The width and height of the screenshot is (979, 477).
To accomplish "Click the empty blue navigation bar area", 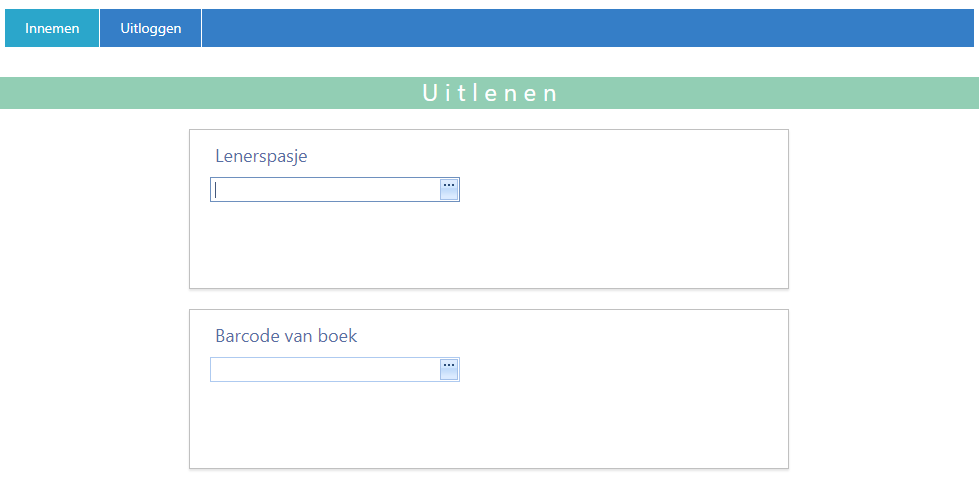I will click(x=590, y=28).
